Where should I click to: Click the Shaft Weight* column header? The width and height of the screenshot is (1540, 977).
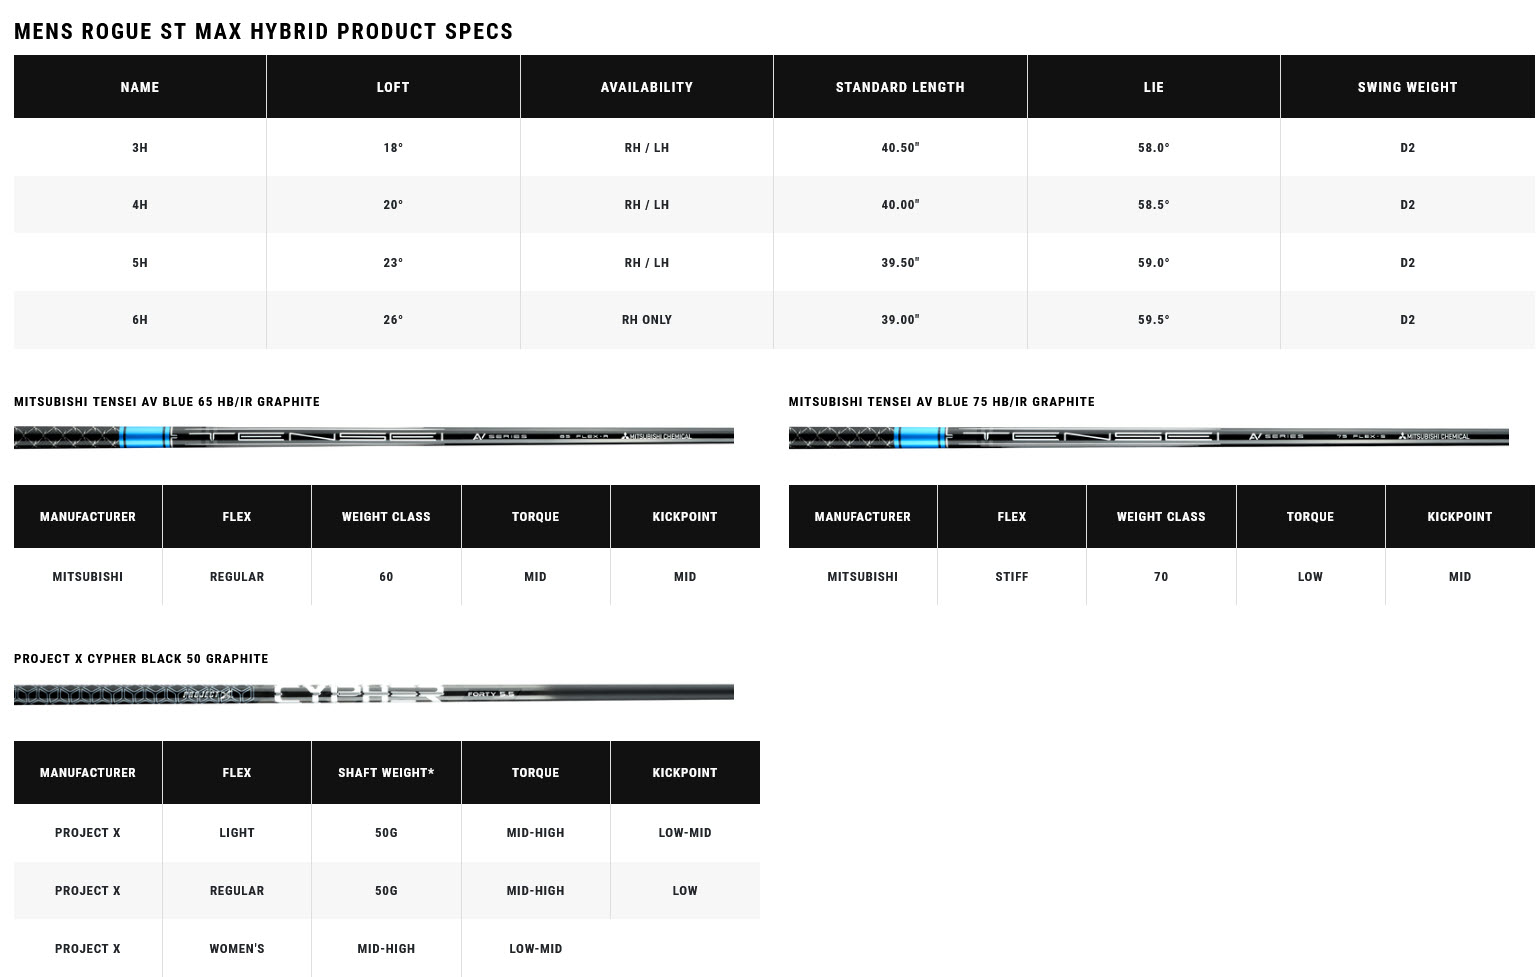(x=386, y=773)
